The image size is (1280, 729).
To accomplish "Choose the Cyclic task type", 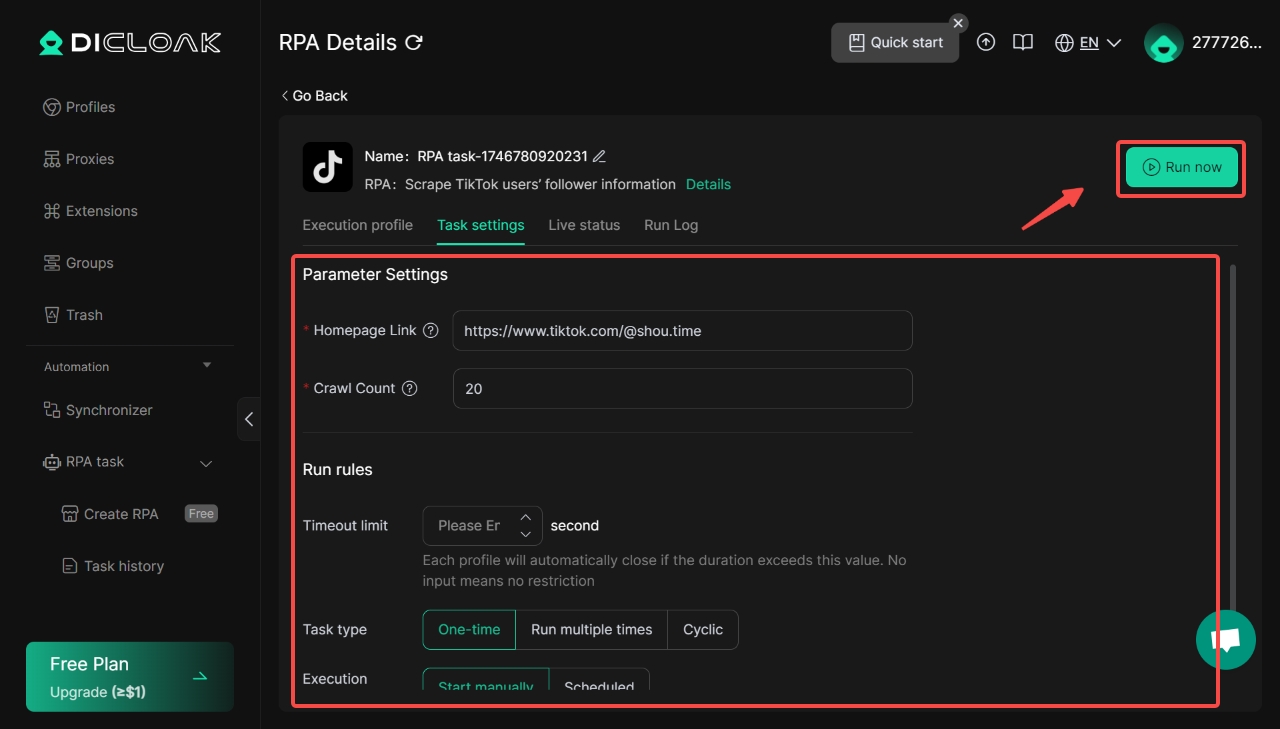I will [x=702, y=630].
